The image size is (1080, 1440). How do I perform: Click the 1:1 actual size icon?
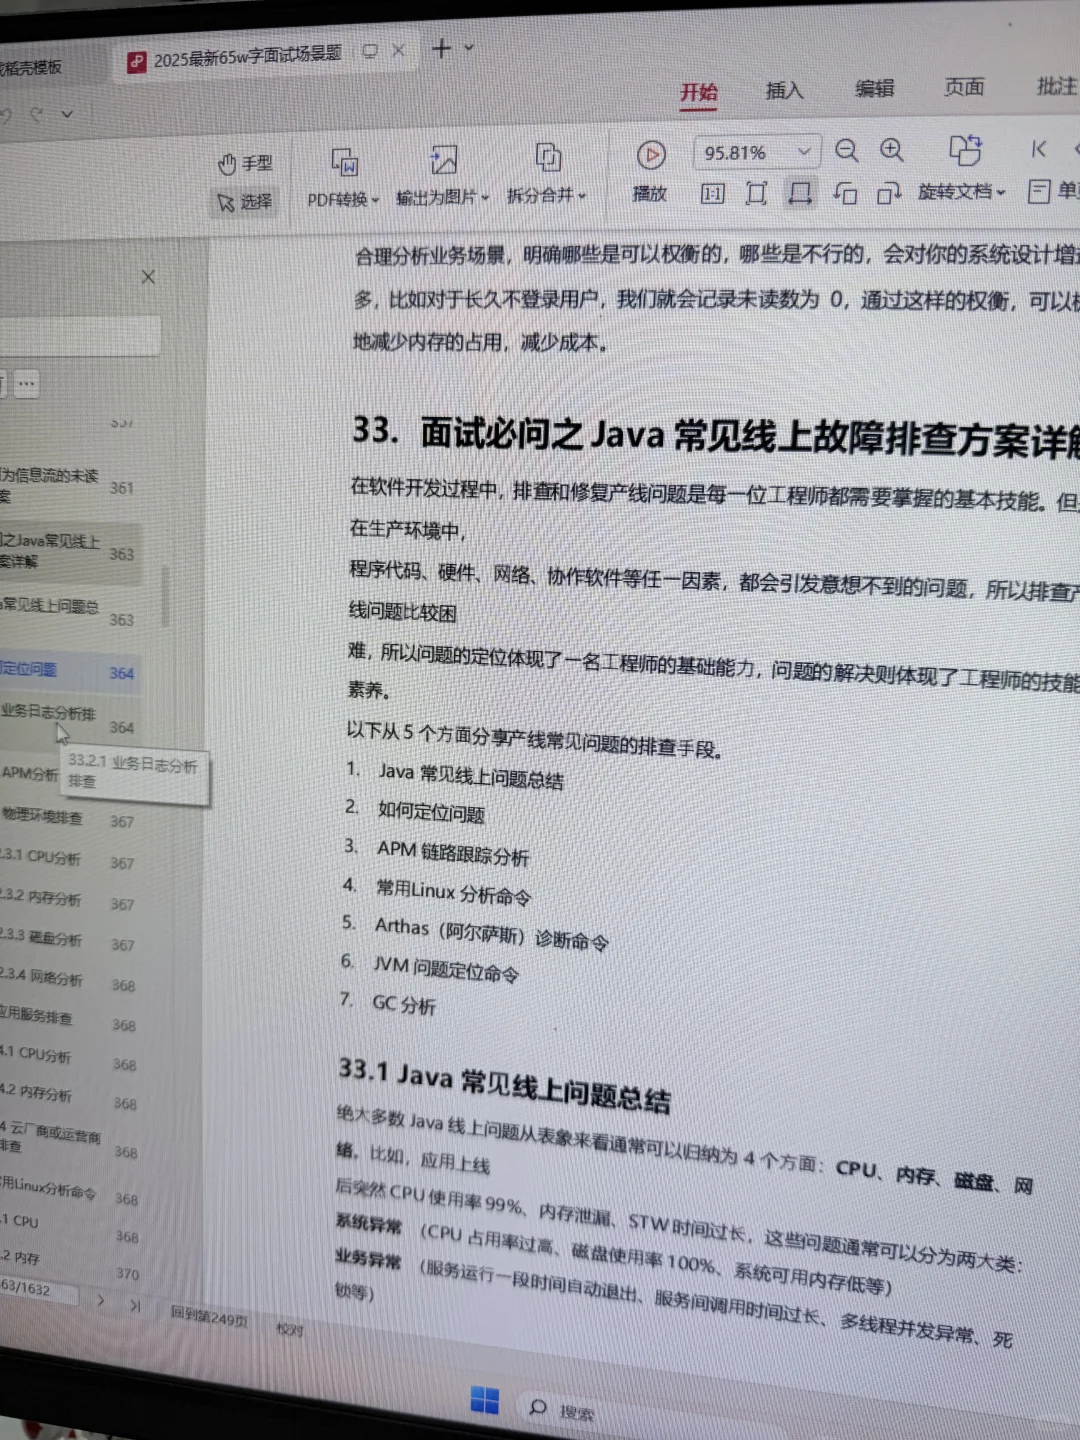(711, 193)
